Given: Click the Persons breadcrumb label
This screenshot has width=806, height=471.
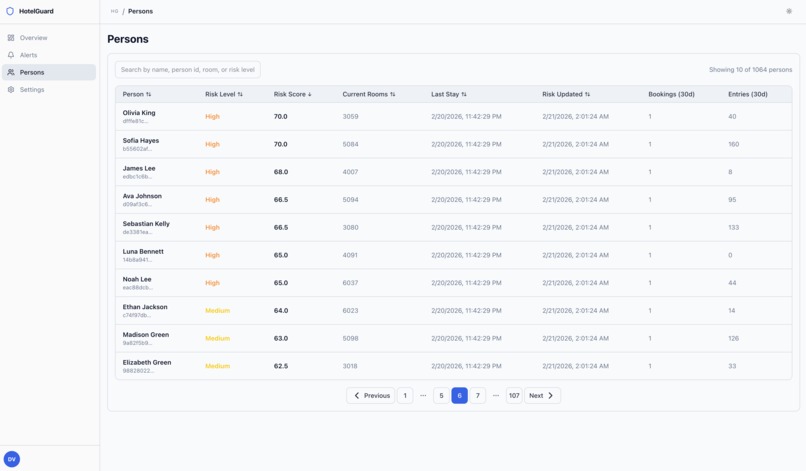Looking at the screenshot, I should pyautogui.click(x=140, y=11).
